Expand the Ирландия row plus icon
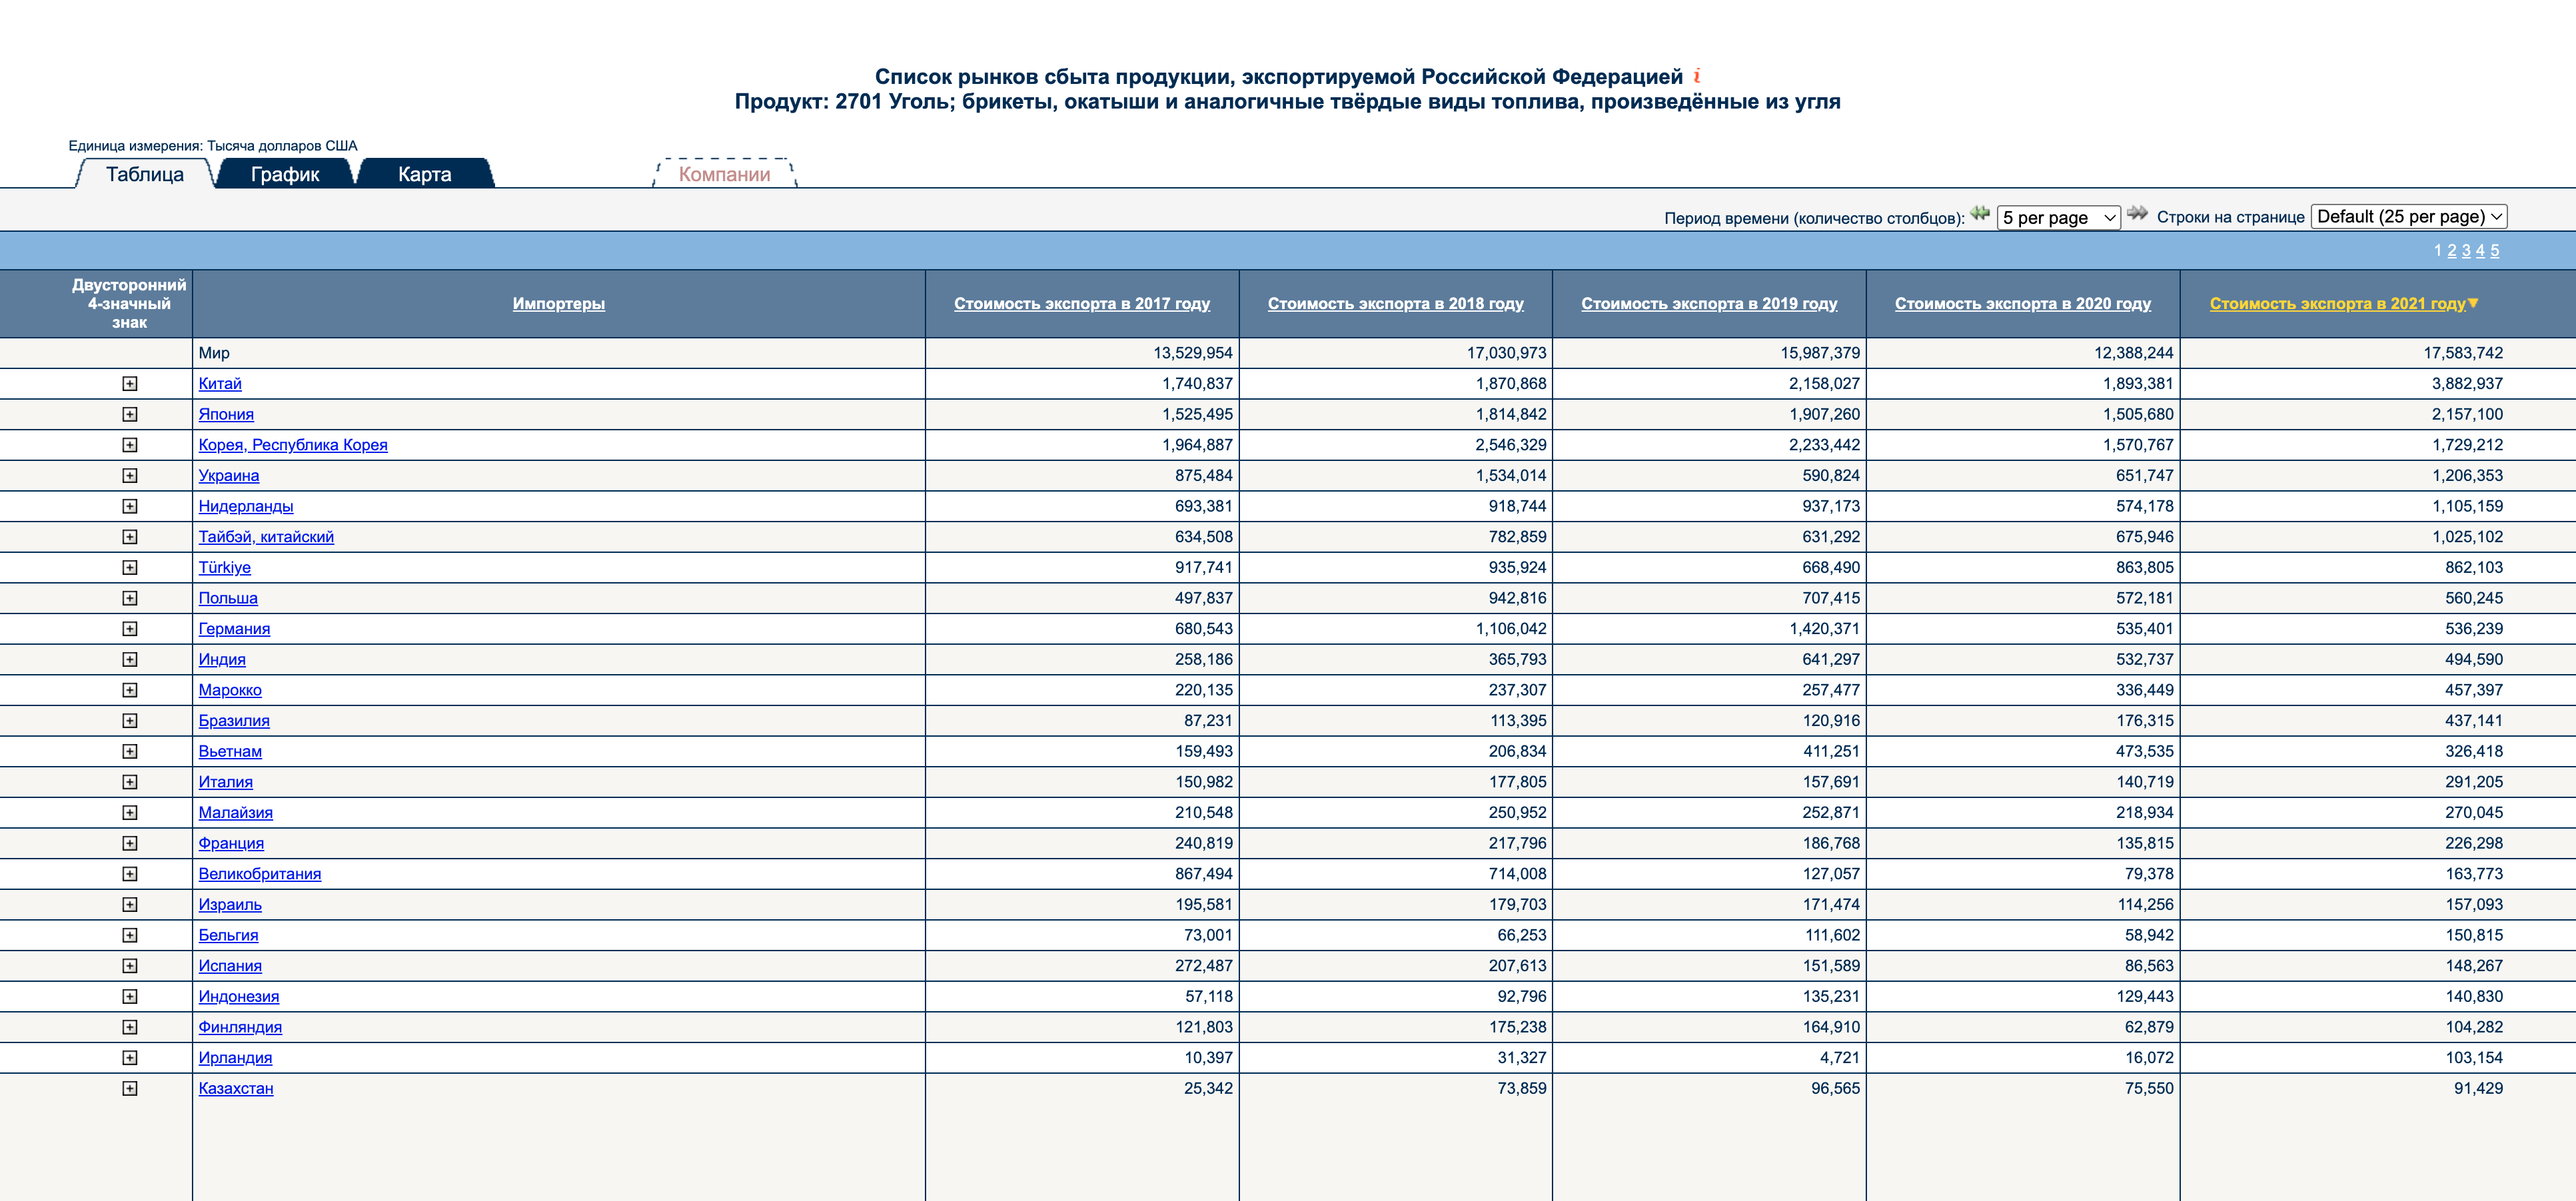The image size is (2576, 1201). tap(130, 1058)
